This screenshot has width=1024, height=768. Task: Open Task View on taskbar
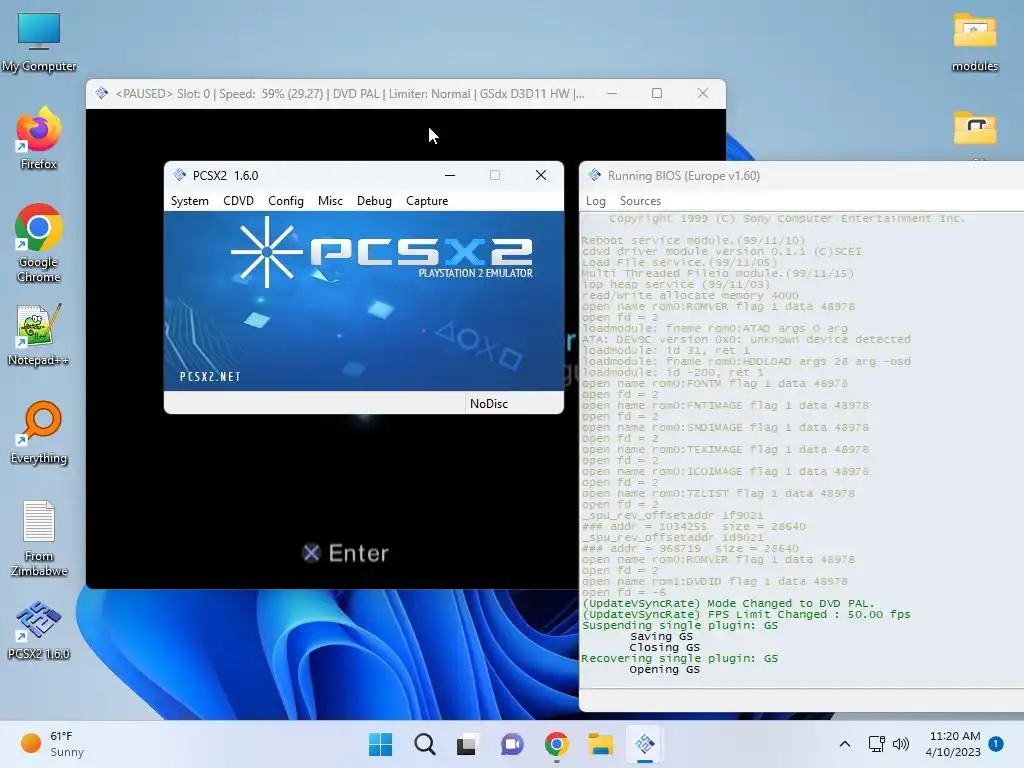pos(468,744)
